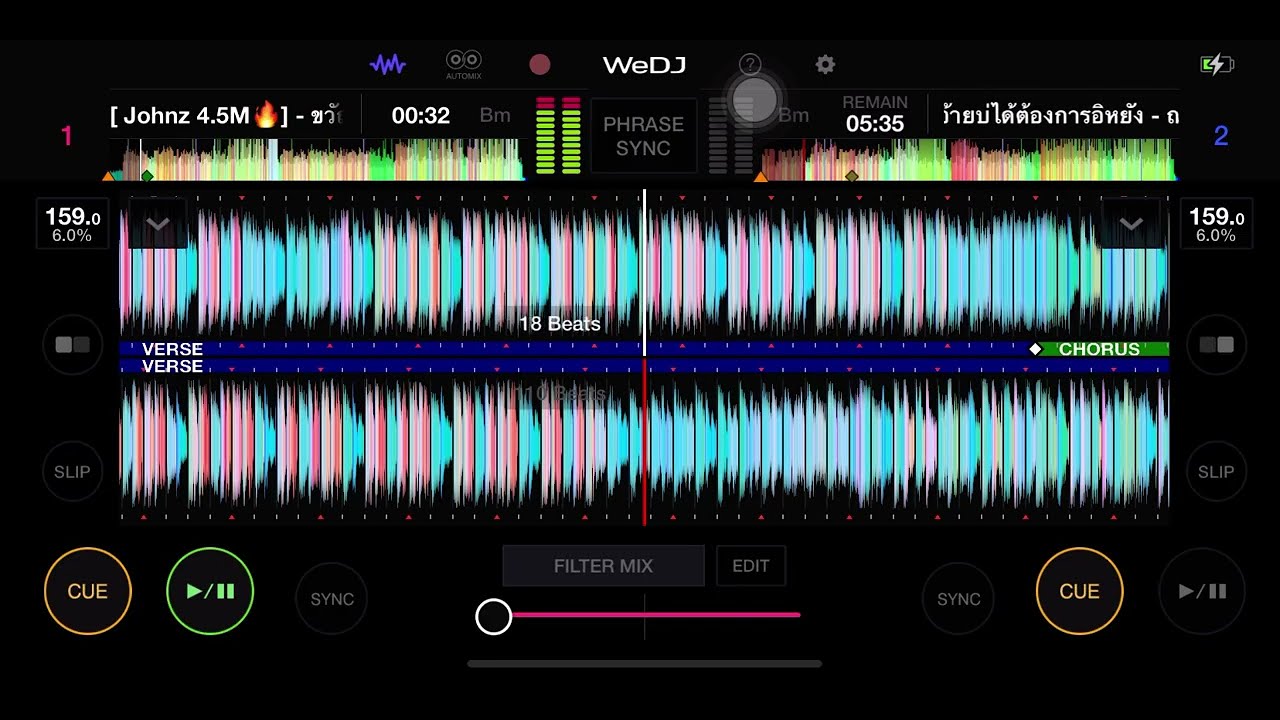This screenshot has width=1280, height=720.
Task: Select deck 1 VERSE phrase label
Action: (172, 349)
